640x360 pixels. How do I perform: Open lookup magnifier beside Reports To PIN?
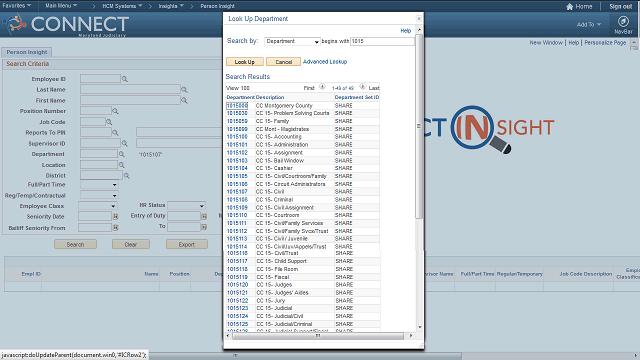tap(115, 133)
